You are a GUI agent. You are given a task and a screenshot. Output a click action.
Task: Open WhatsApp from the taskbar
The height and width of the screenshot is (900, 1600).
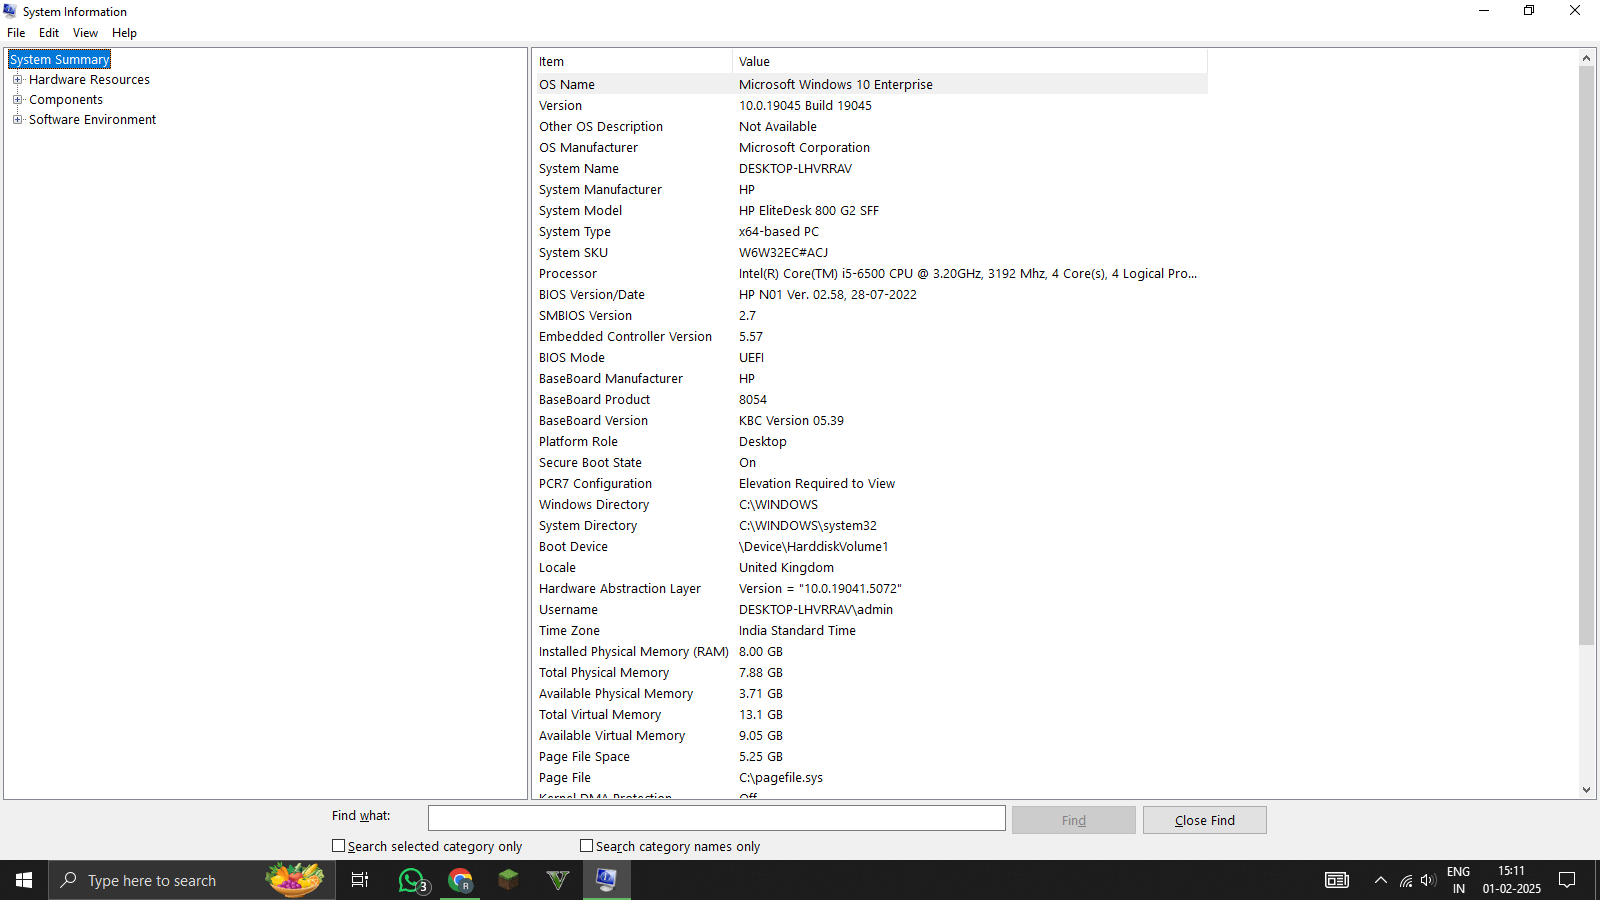[412, 880]
